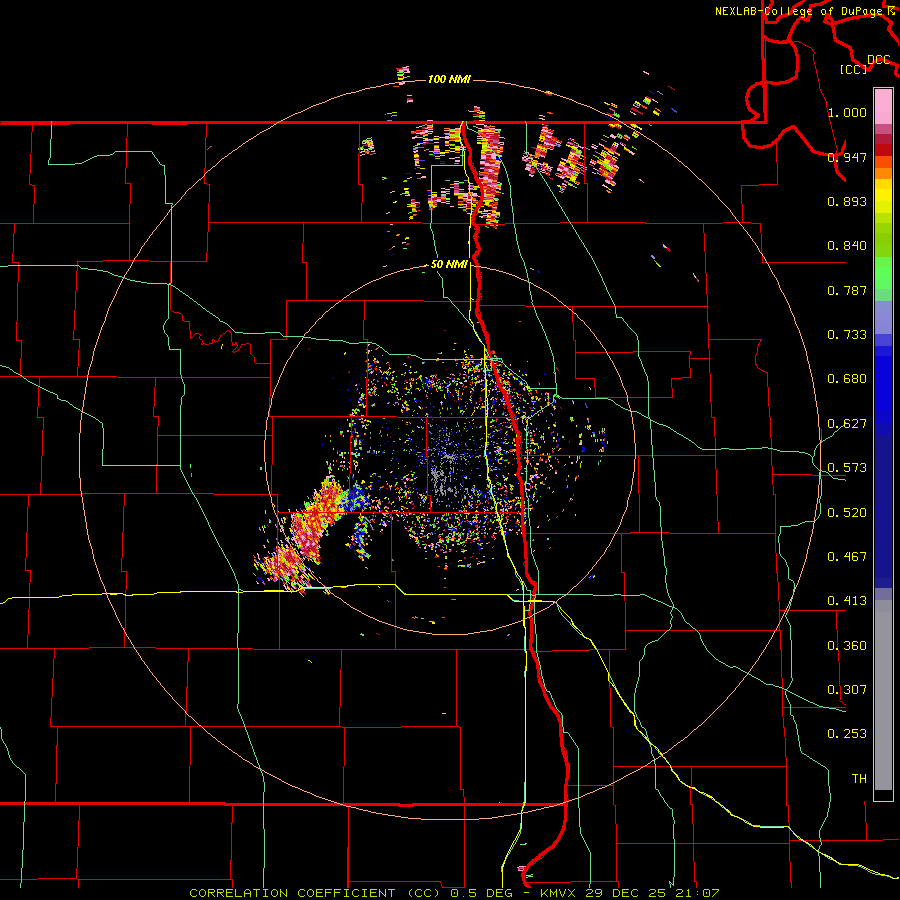Click the 0.520 scale value

click(847, 513)
